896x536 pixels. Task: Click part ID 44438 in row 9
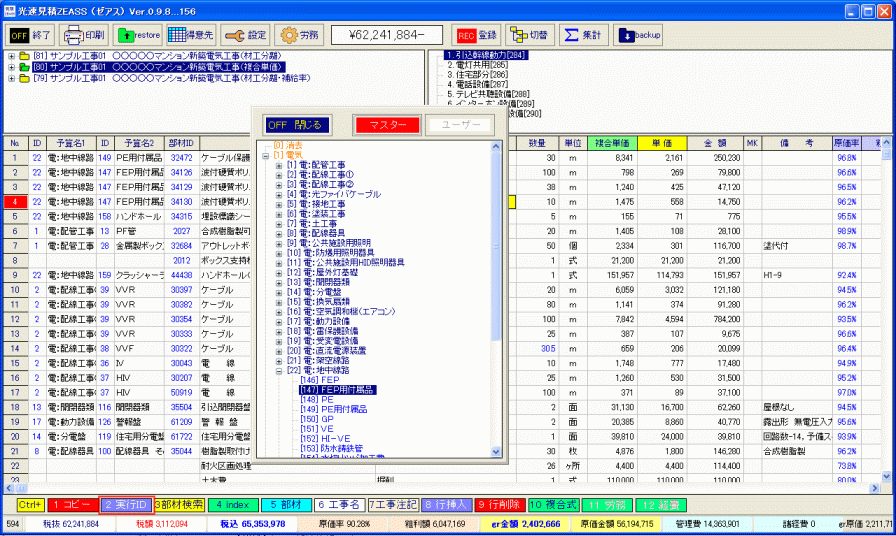coord(182,275)
